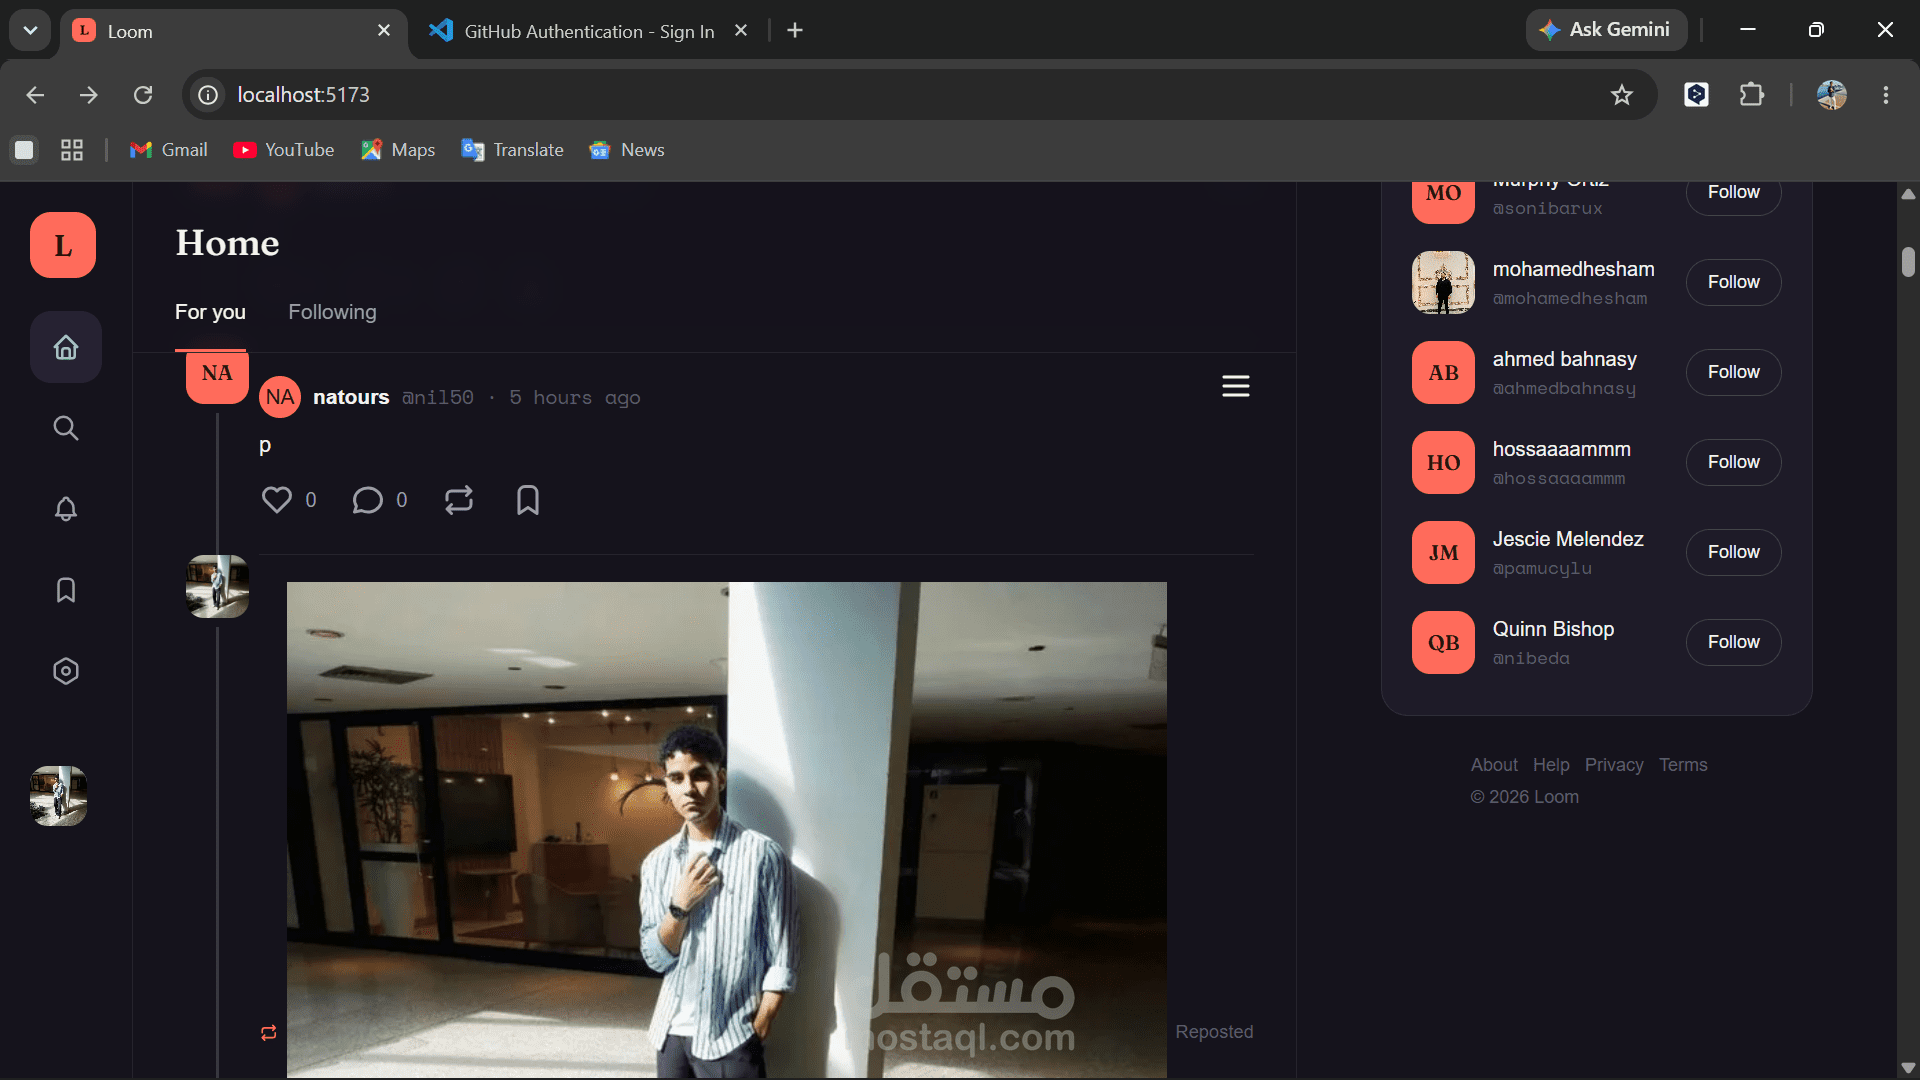Bookmark the natours post

[528, 499]
